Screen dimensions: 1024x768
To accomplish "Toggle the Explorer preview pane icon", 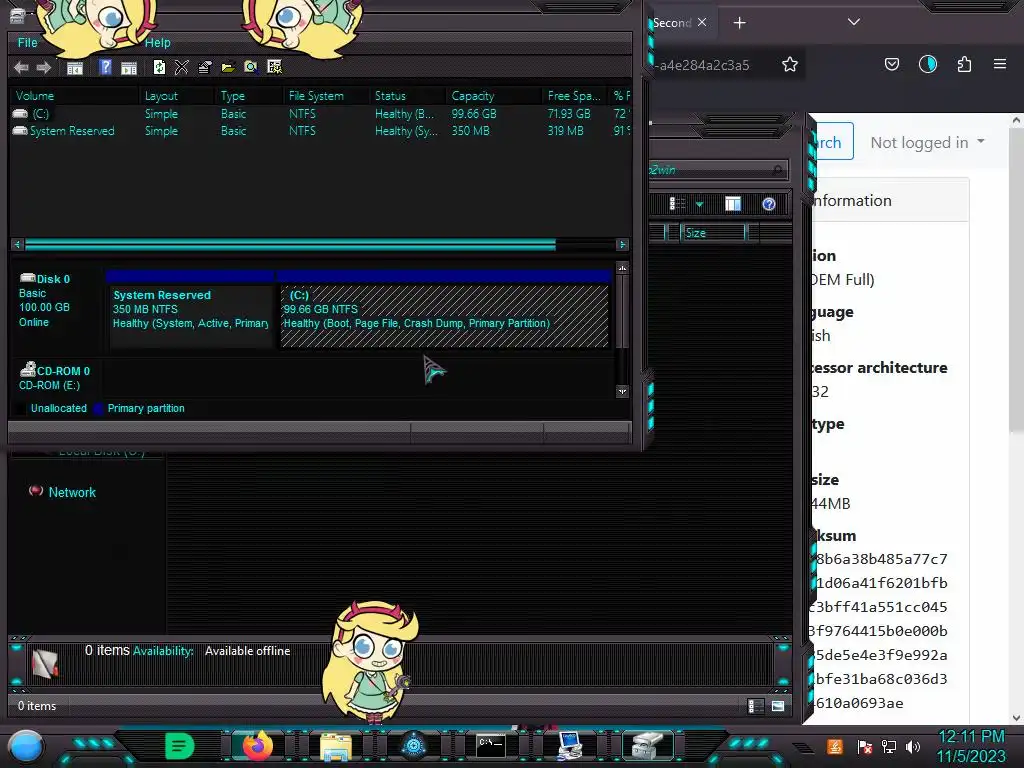I will point(733,204).
